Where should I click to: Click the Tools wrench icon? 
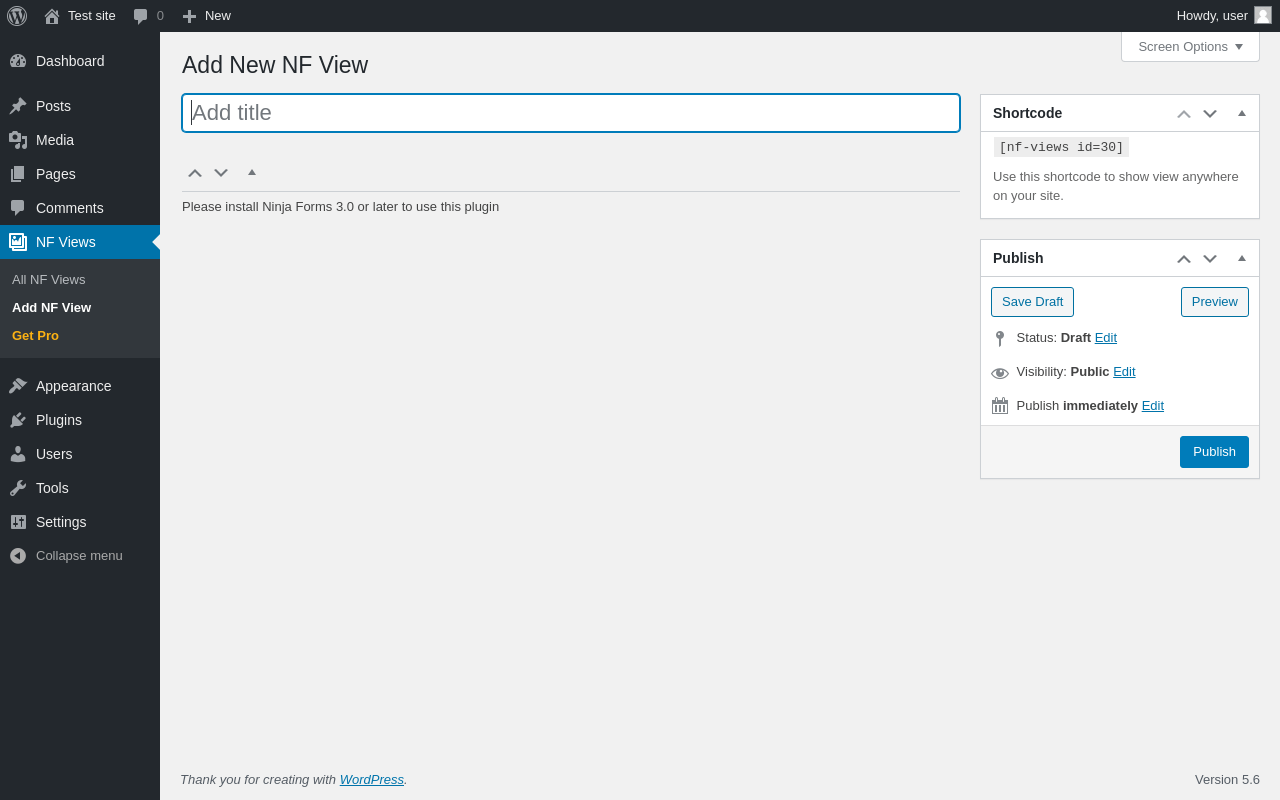18,488
